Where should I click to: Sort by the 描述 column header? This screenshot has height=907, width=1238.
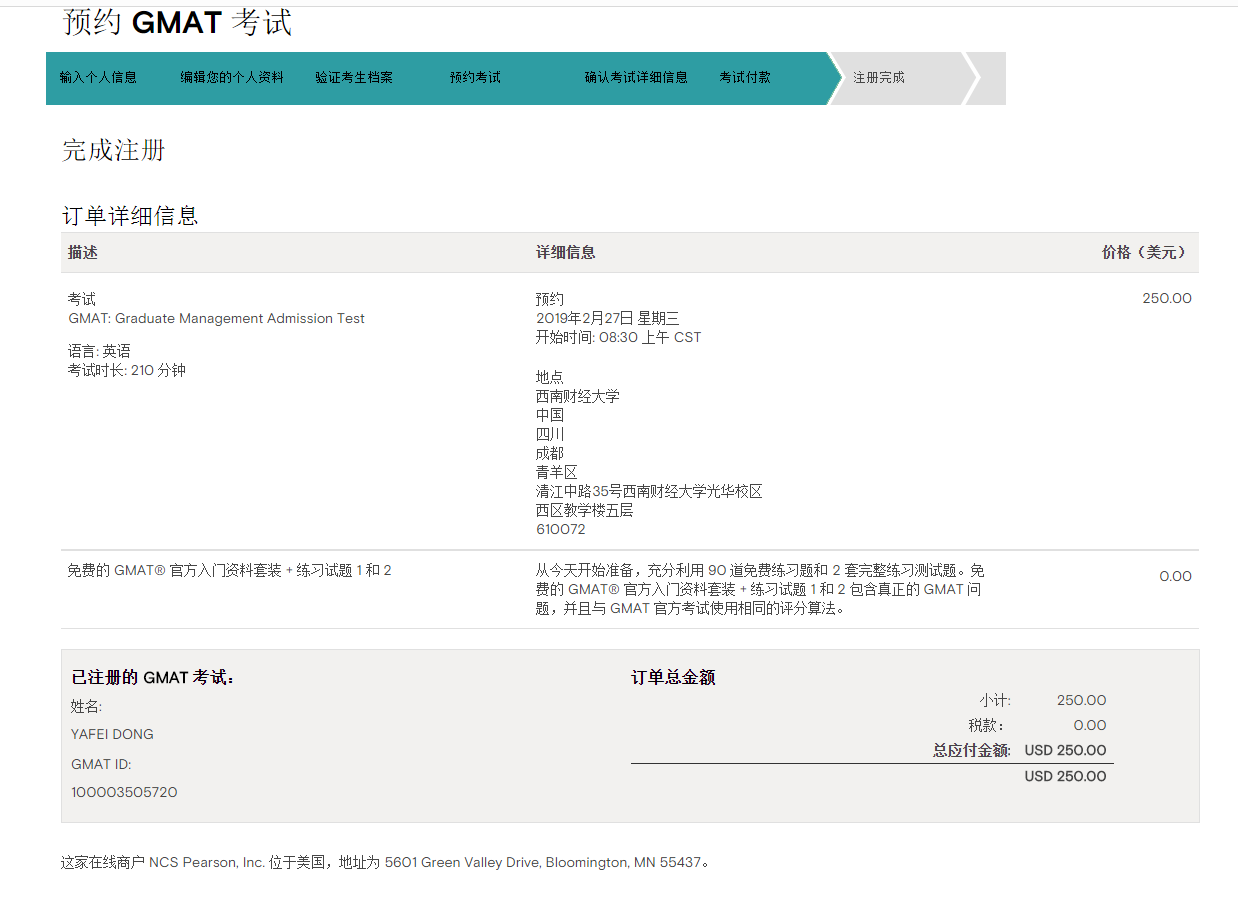80,252
